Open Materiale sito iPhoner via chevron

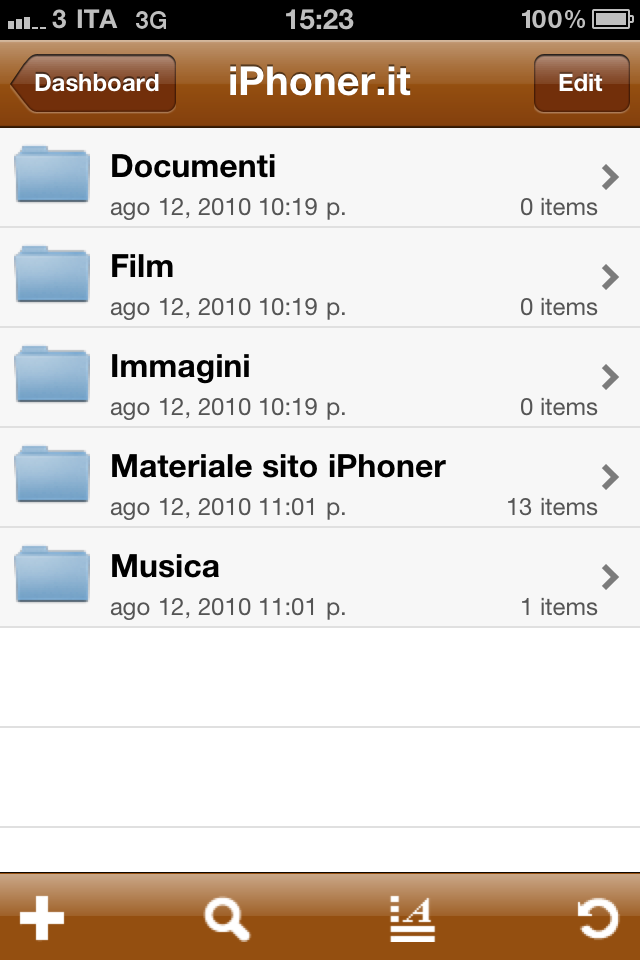tap(610, 477)
